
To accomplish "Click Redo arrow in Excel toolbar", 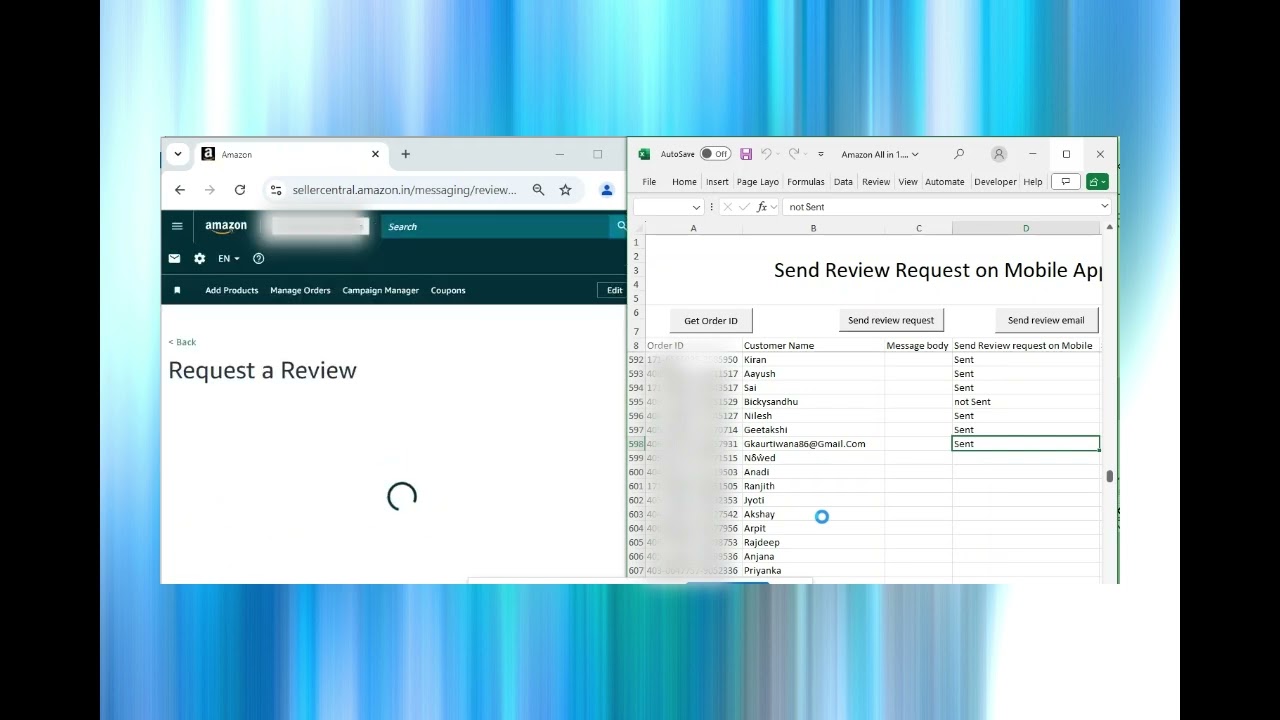I will [x=793, y=154].
